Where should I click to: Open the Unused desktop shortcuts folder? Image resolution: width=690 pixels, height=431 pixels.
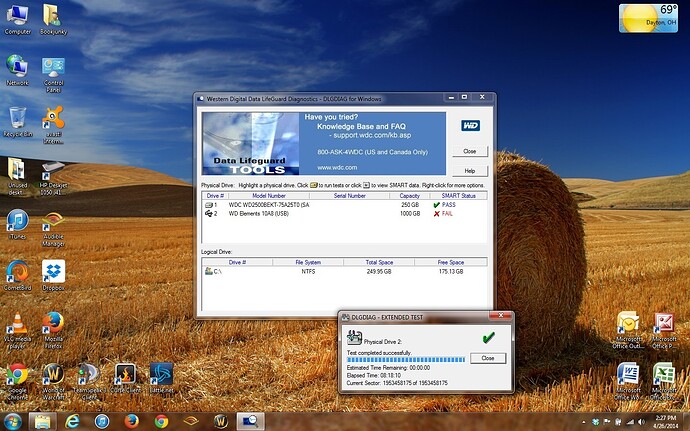pyautogui.click(x=18, y=176)
